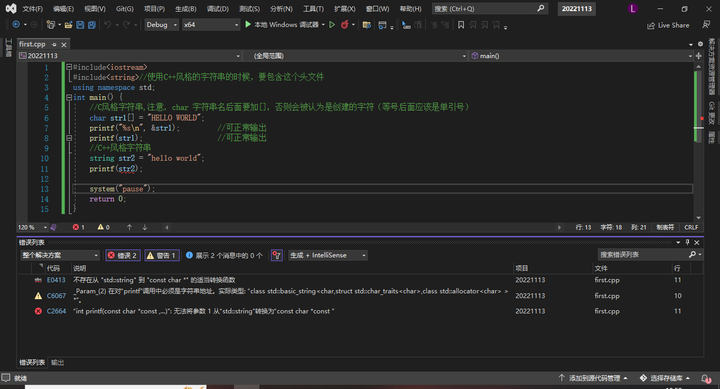Click the hot reload flame icon
The height and width of the screenshot is (389, 720).
click(x=344, y=25)
